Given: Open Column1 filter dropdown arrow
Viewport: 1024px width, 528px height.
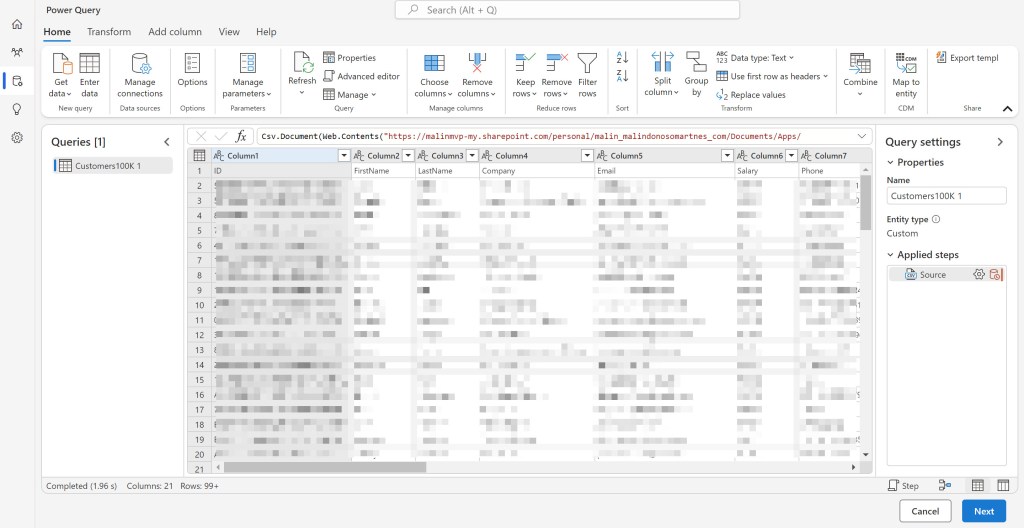Looking at the screenshot, I should tap(344, 156).
